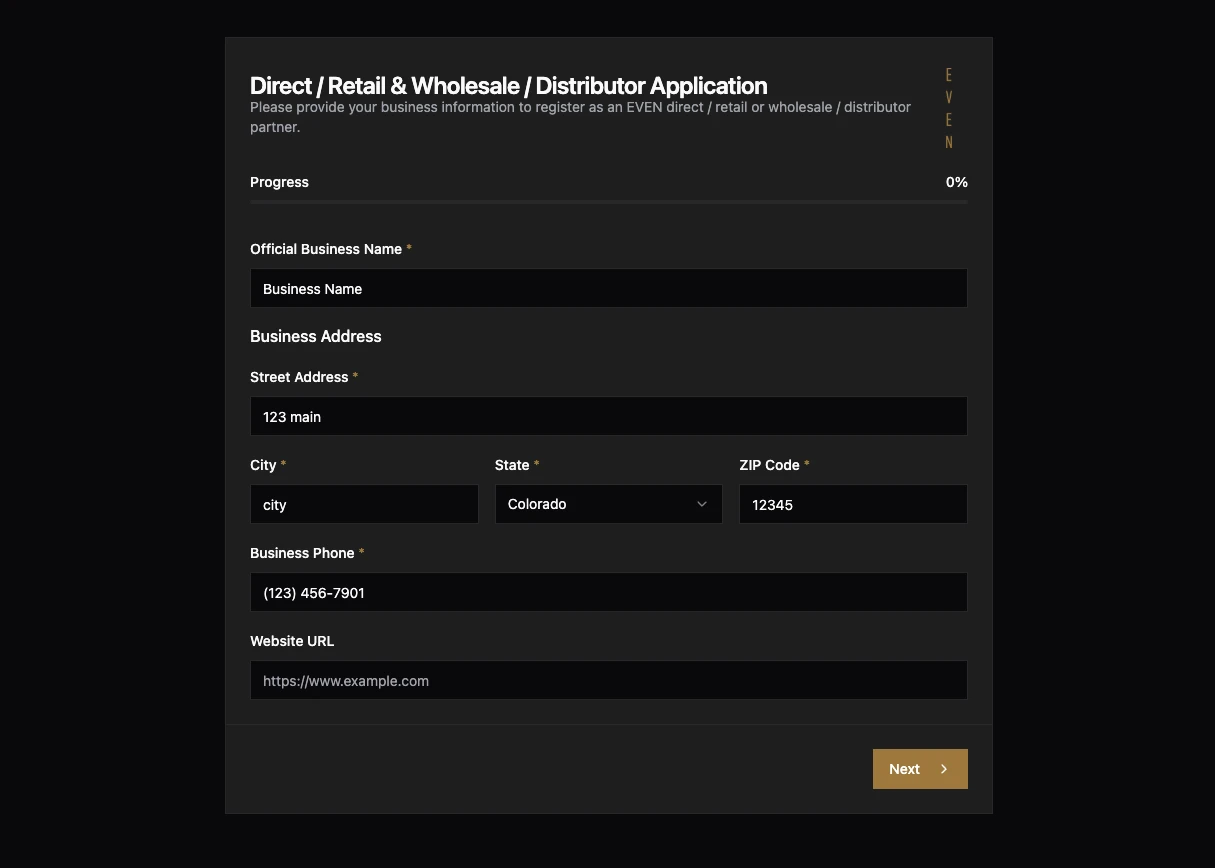Click the Official Business Name field
This screenshot has height=868, width=1215.
[608, 288]
